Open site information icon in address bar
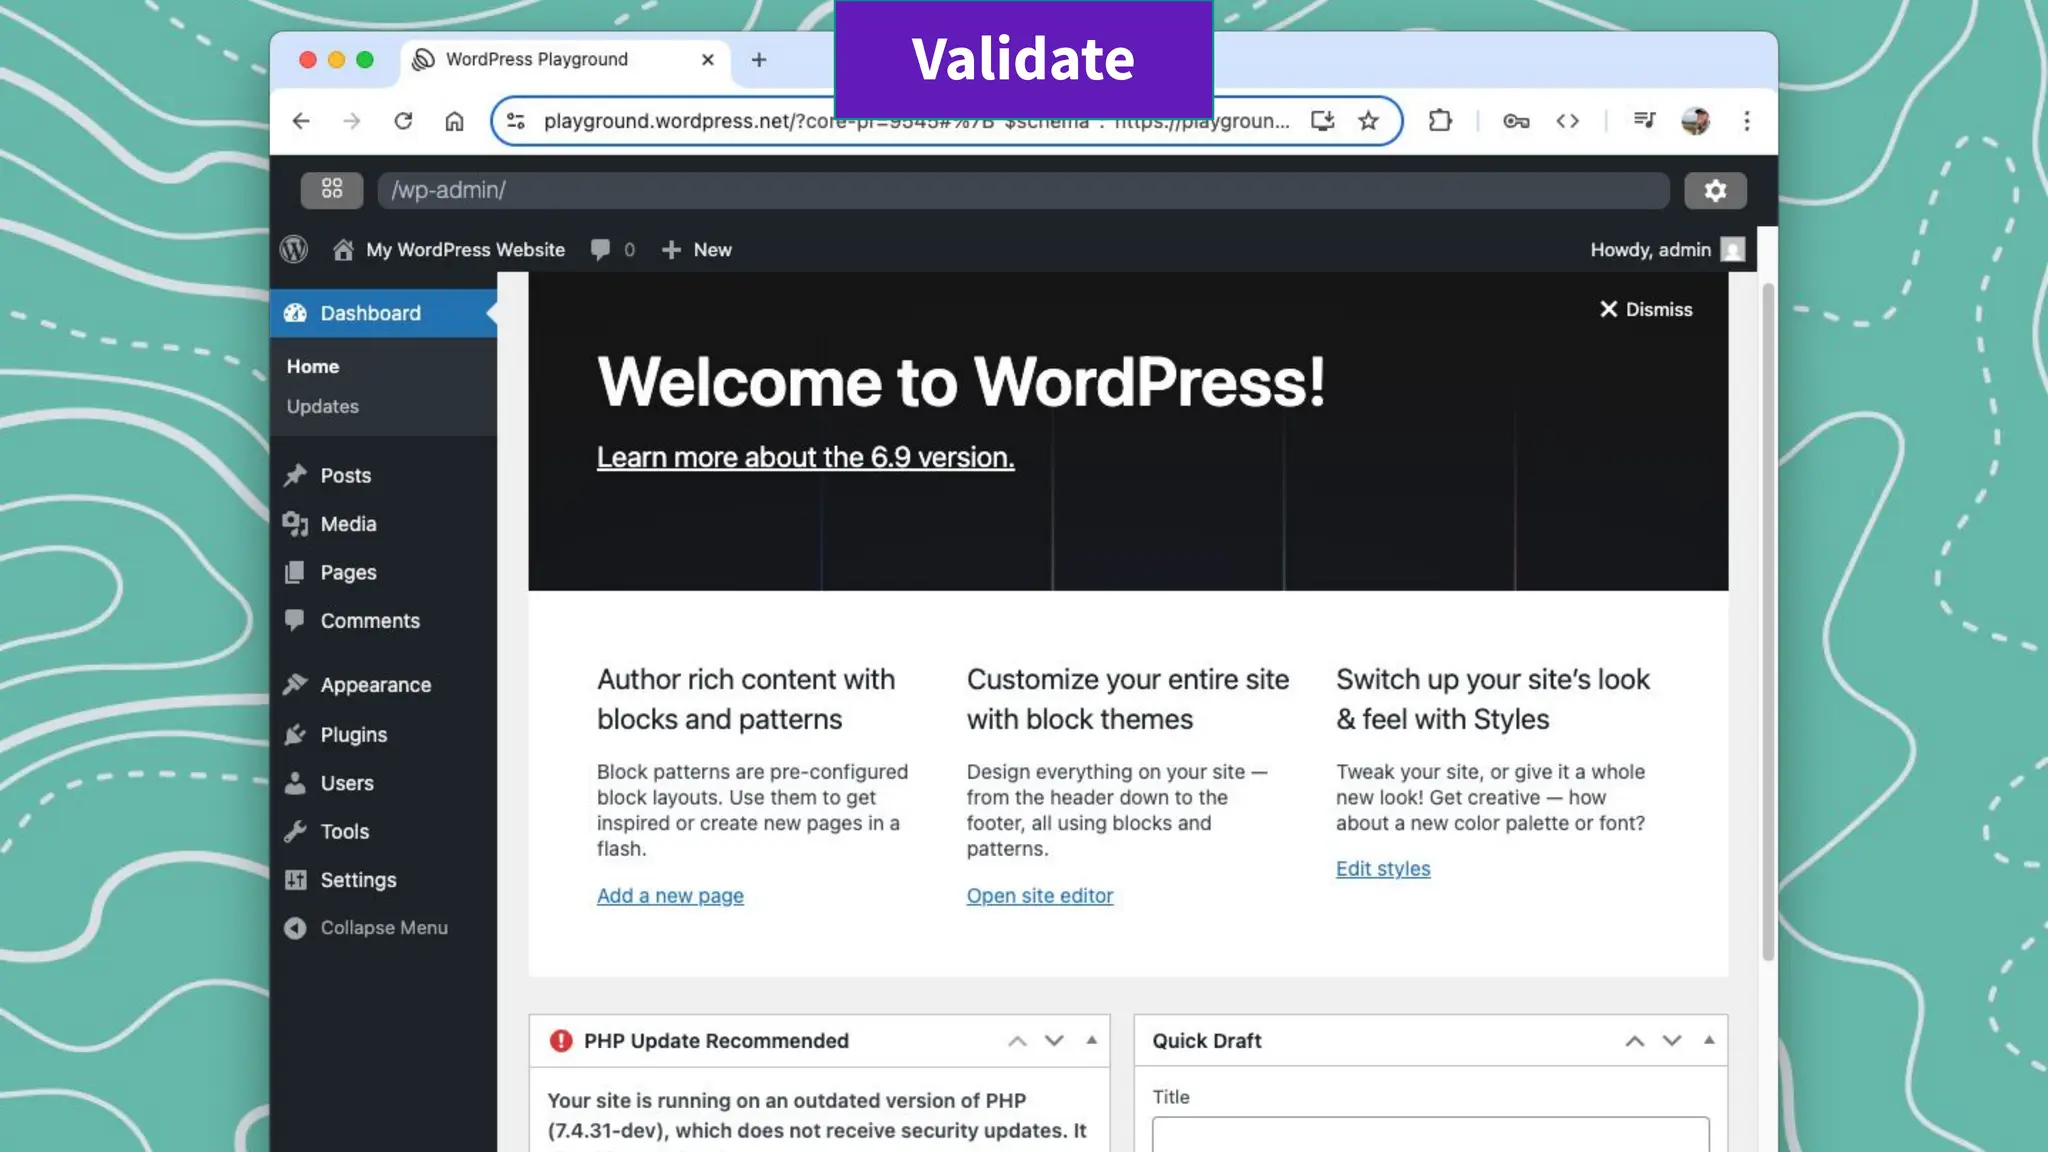Image resolution: width=2048 pixels, height=1152 pixels. 516,121
